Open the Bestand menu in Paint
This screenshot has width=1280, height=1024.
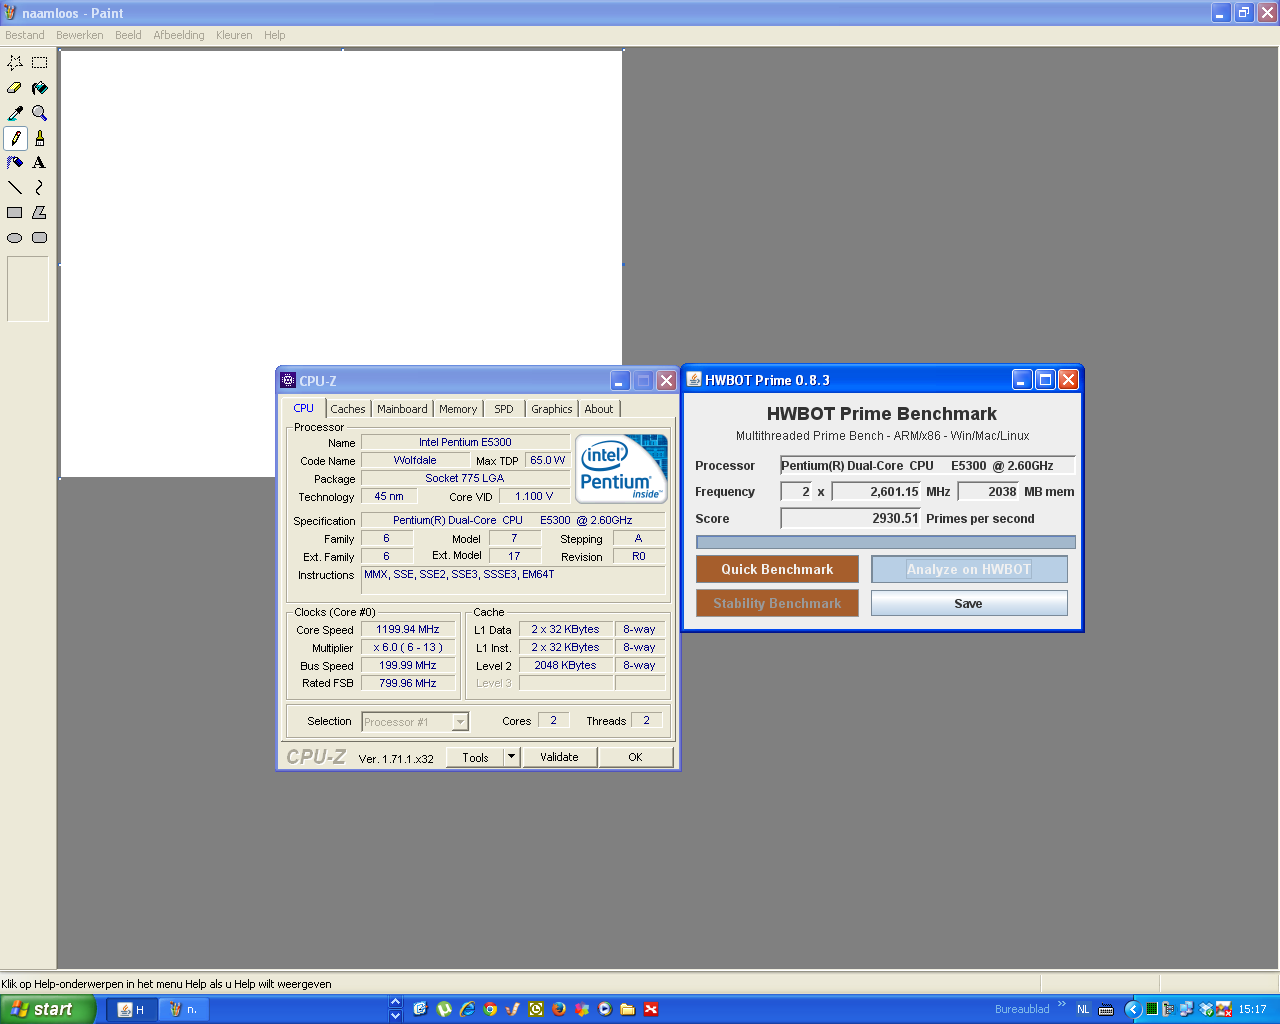[25, 35]
